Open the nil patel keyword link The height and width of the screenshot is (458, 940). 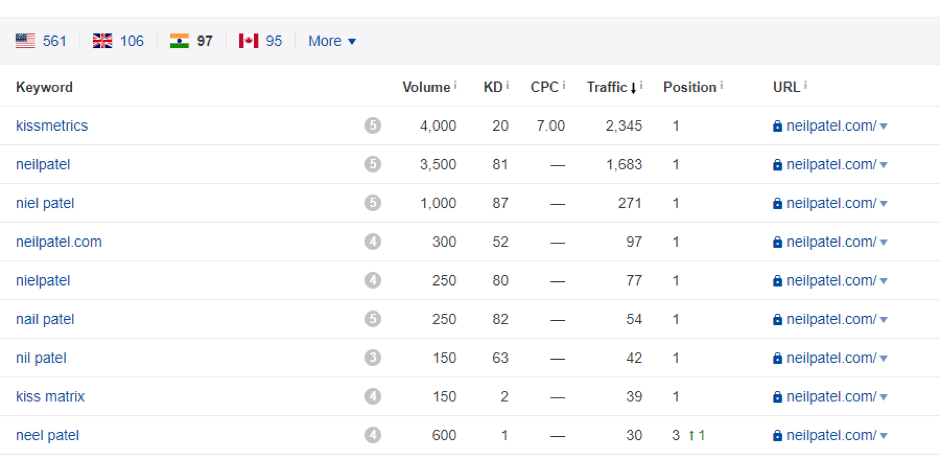pyautogui.click(x=41, y=358)
